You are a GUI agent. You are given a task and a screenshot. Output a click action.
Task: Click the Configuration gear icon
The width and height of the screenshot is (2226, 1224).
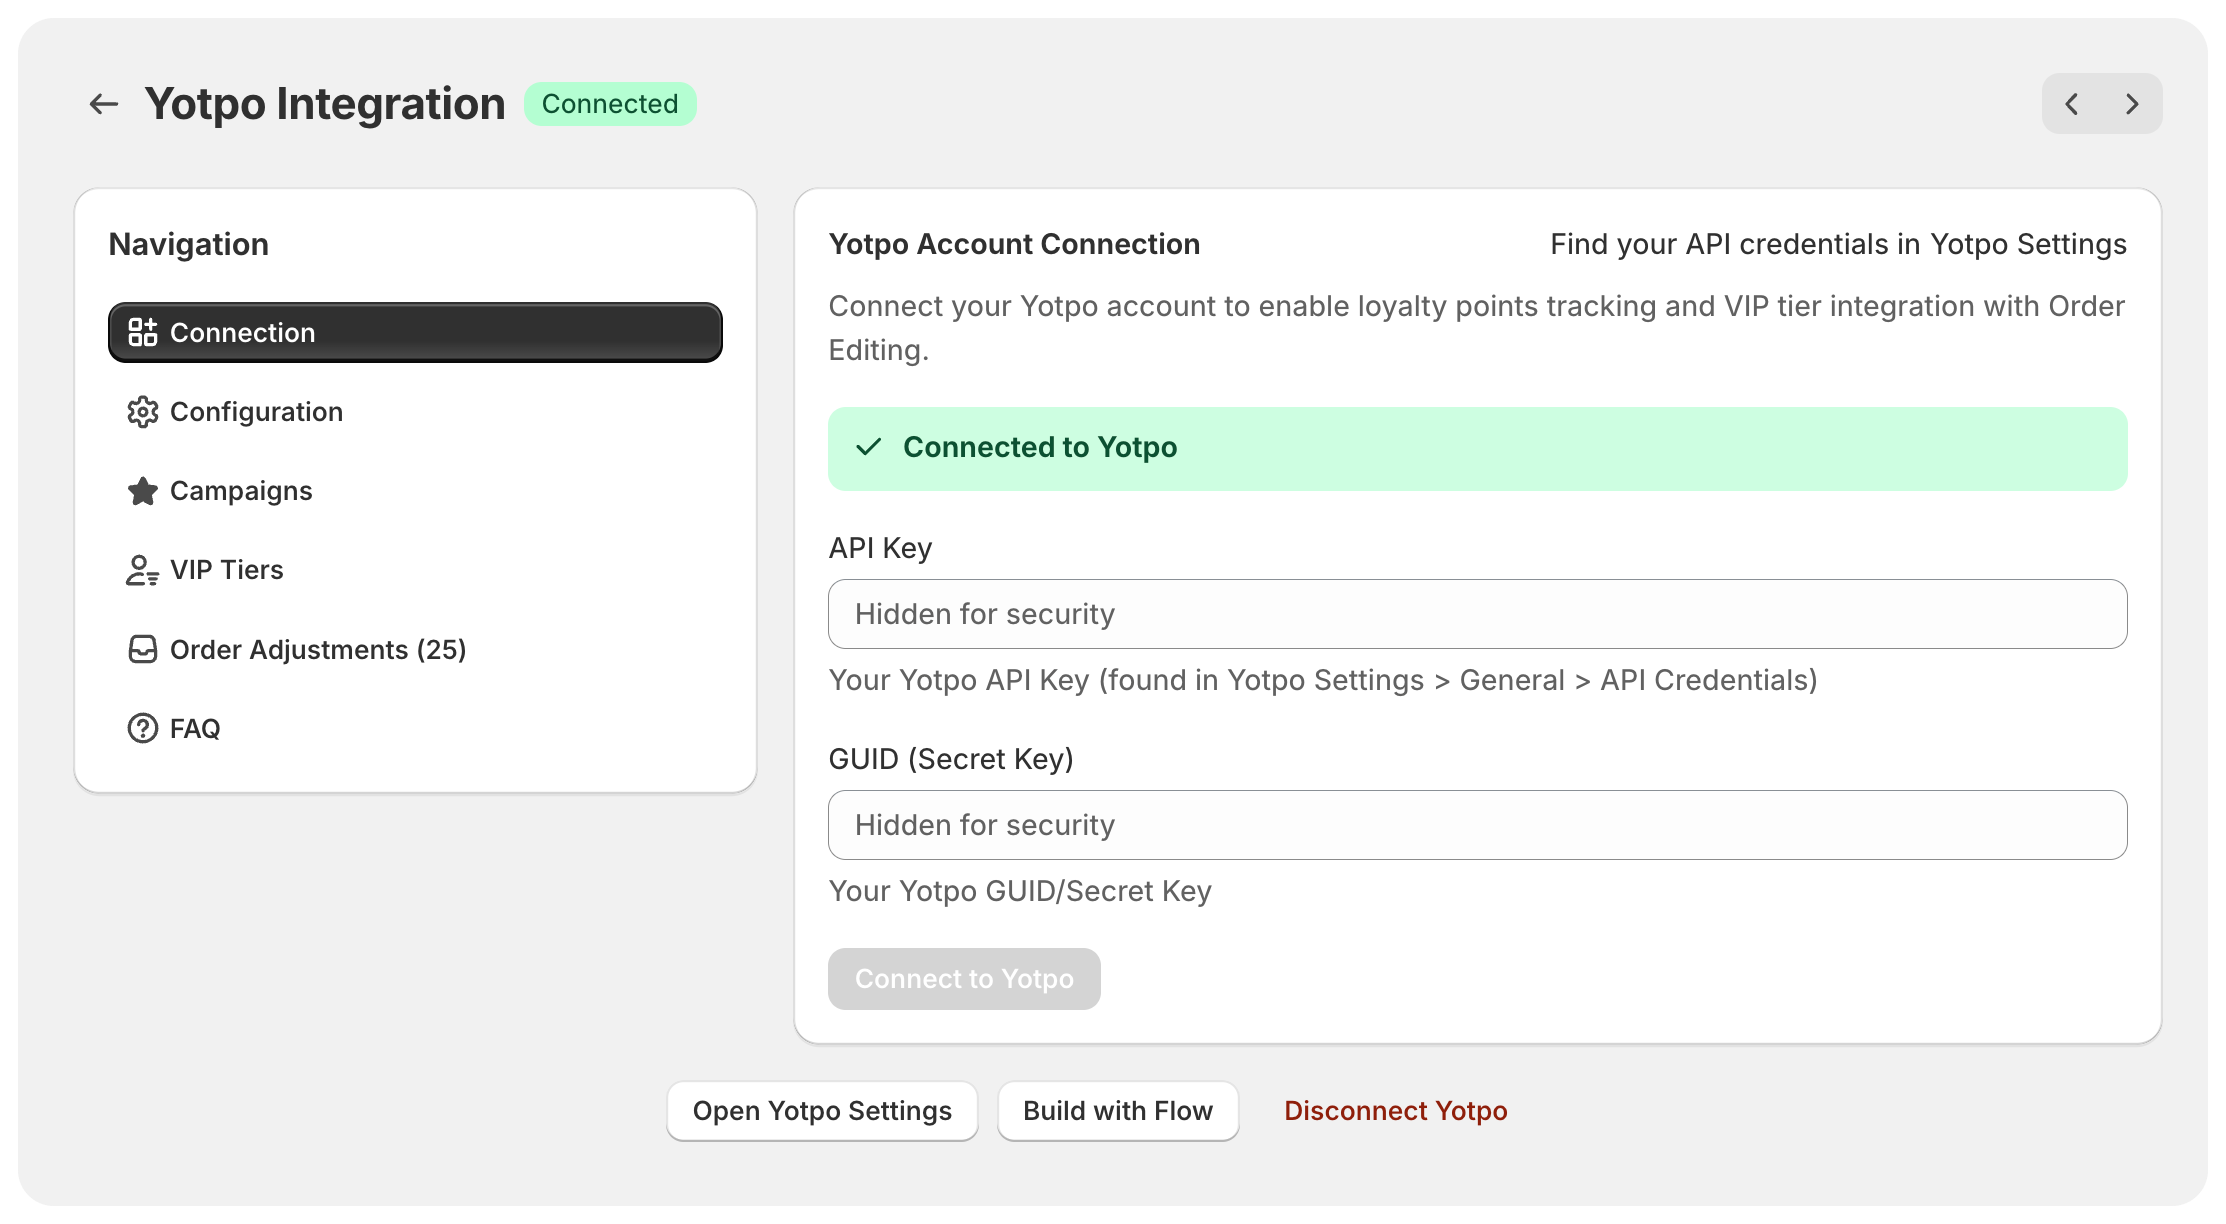[143, 412]
